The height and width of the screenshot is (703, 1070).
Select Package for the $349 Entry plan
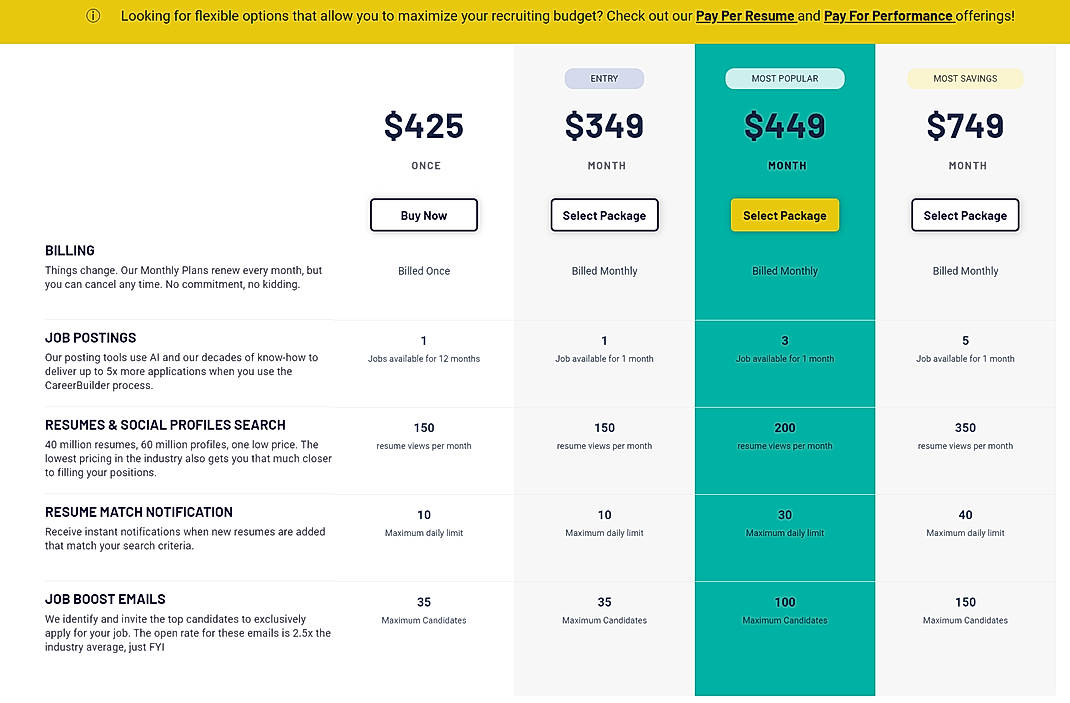click(x=604, y=214)
